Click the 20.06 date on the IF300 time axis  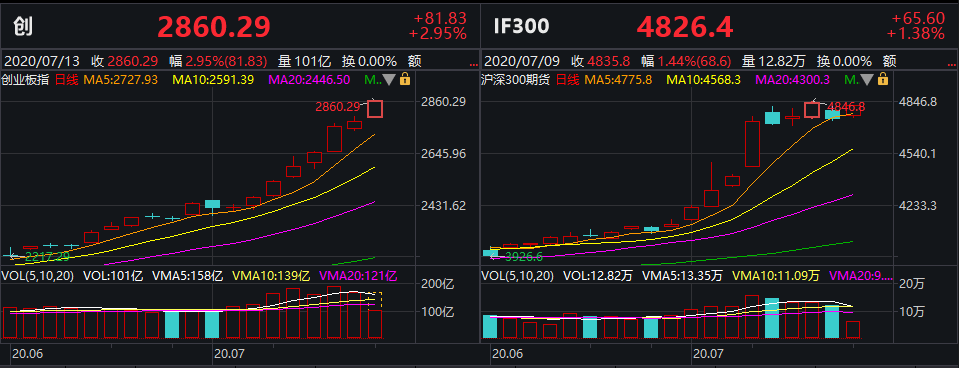coord(507,353)
